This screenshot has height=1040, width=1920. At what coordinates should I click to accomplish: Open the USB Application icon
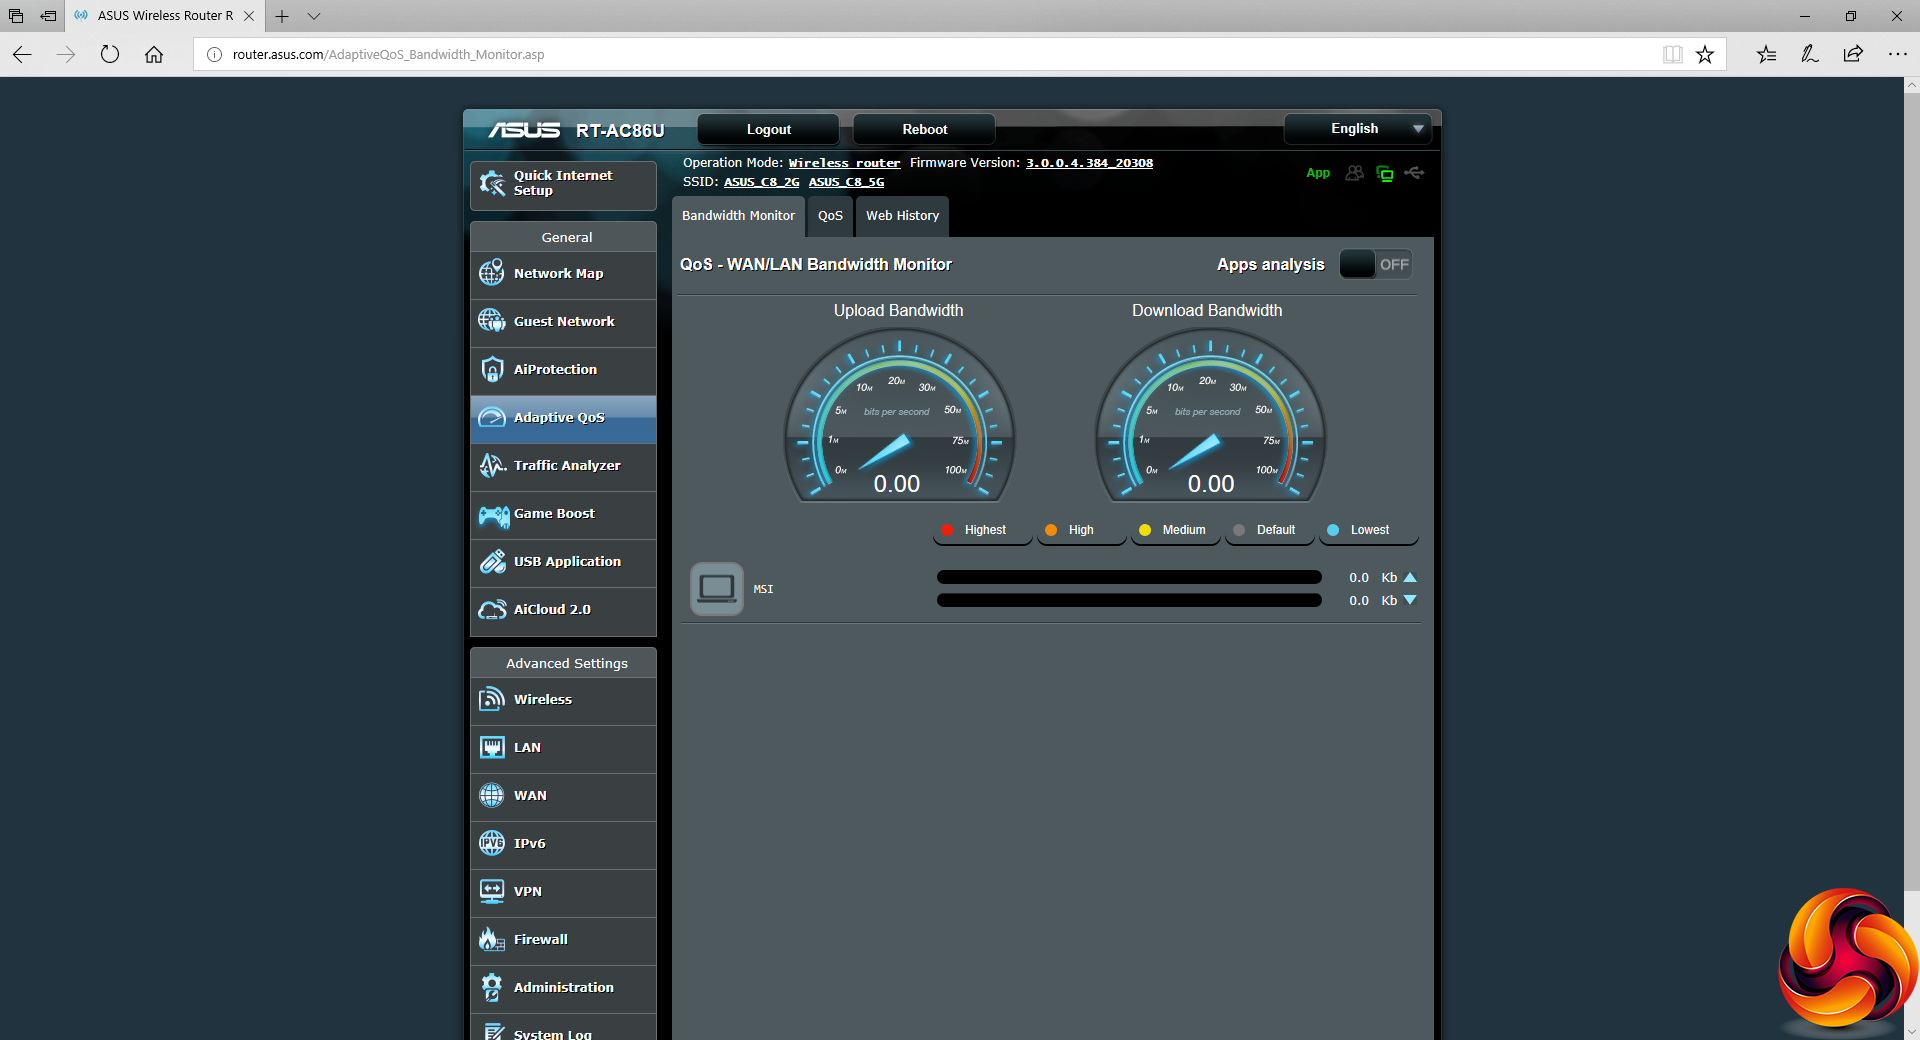pos(492,561)
